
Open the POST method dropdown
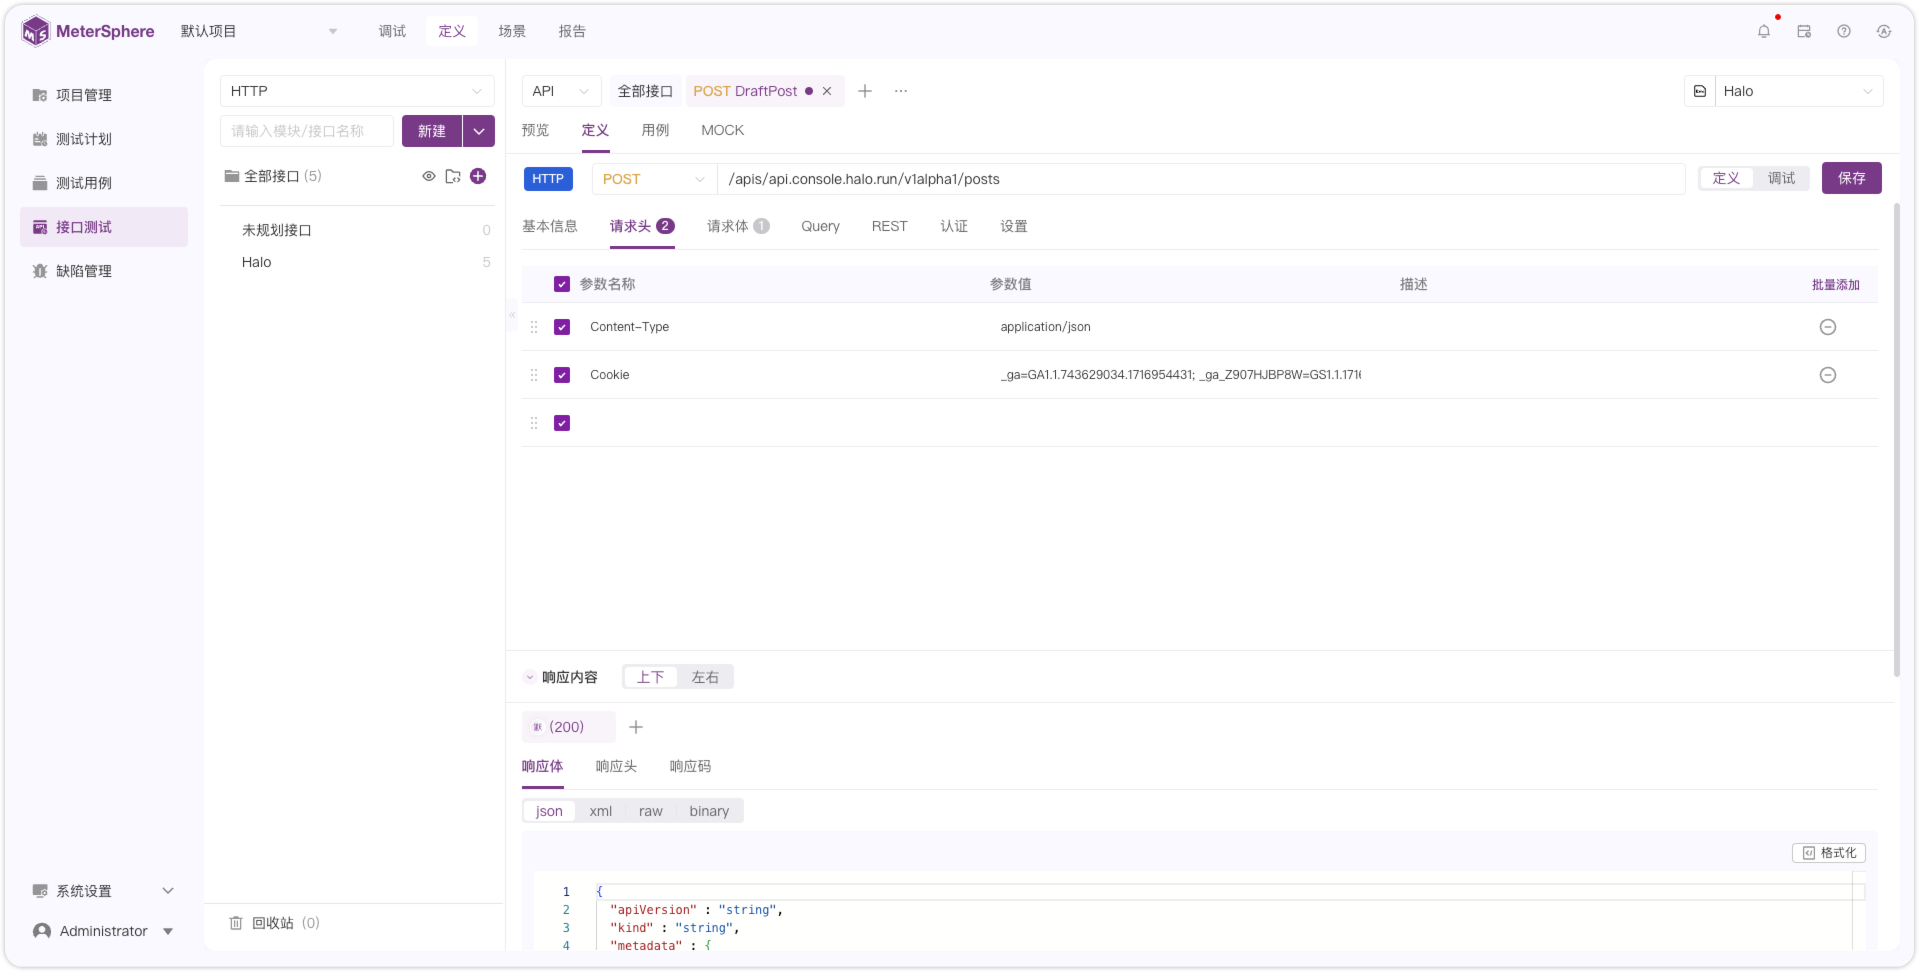click(654, 179)
